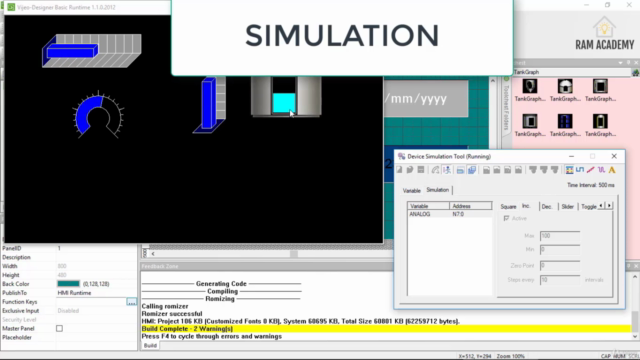Click the Address column header
The height and width of the screenshot is (360, 640).
click(x=471, y=206)
